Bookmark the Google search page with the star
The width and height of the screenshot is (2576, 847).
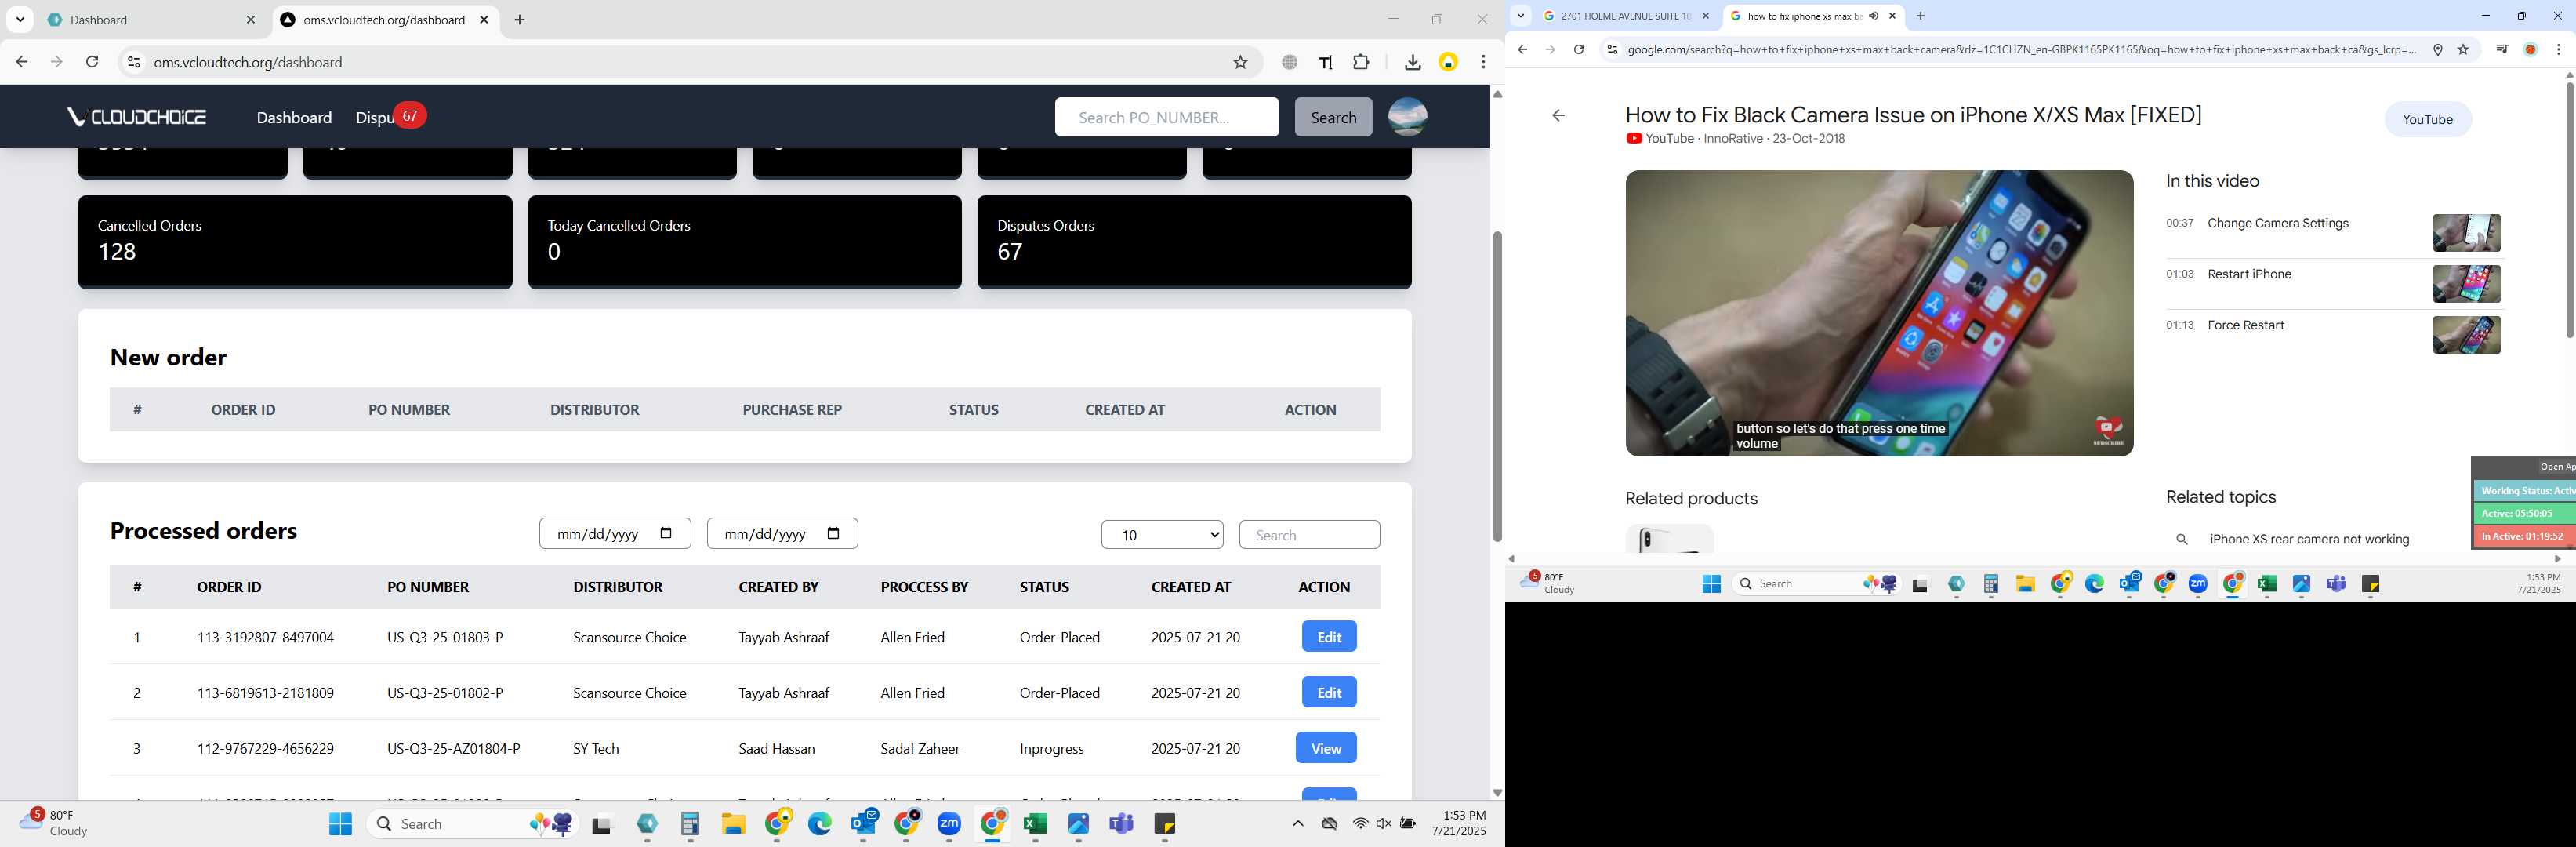(2463, 50)
